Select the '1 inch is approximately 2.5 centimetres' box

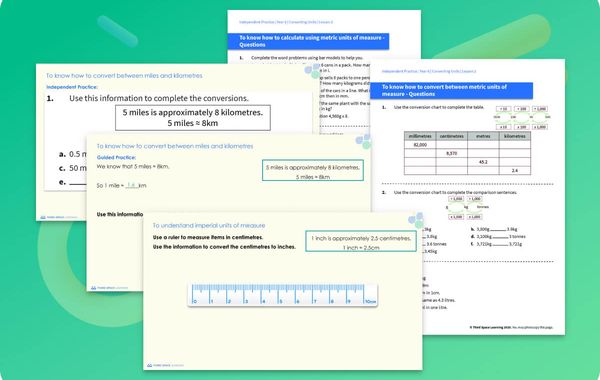[361, 241]
